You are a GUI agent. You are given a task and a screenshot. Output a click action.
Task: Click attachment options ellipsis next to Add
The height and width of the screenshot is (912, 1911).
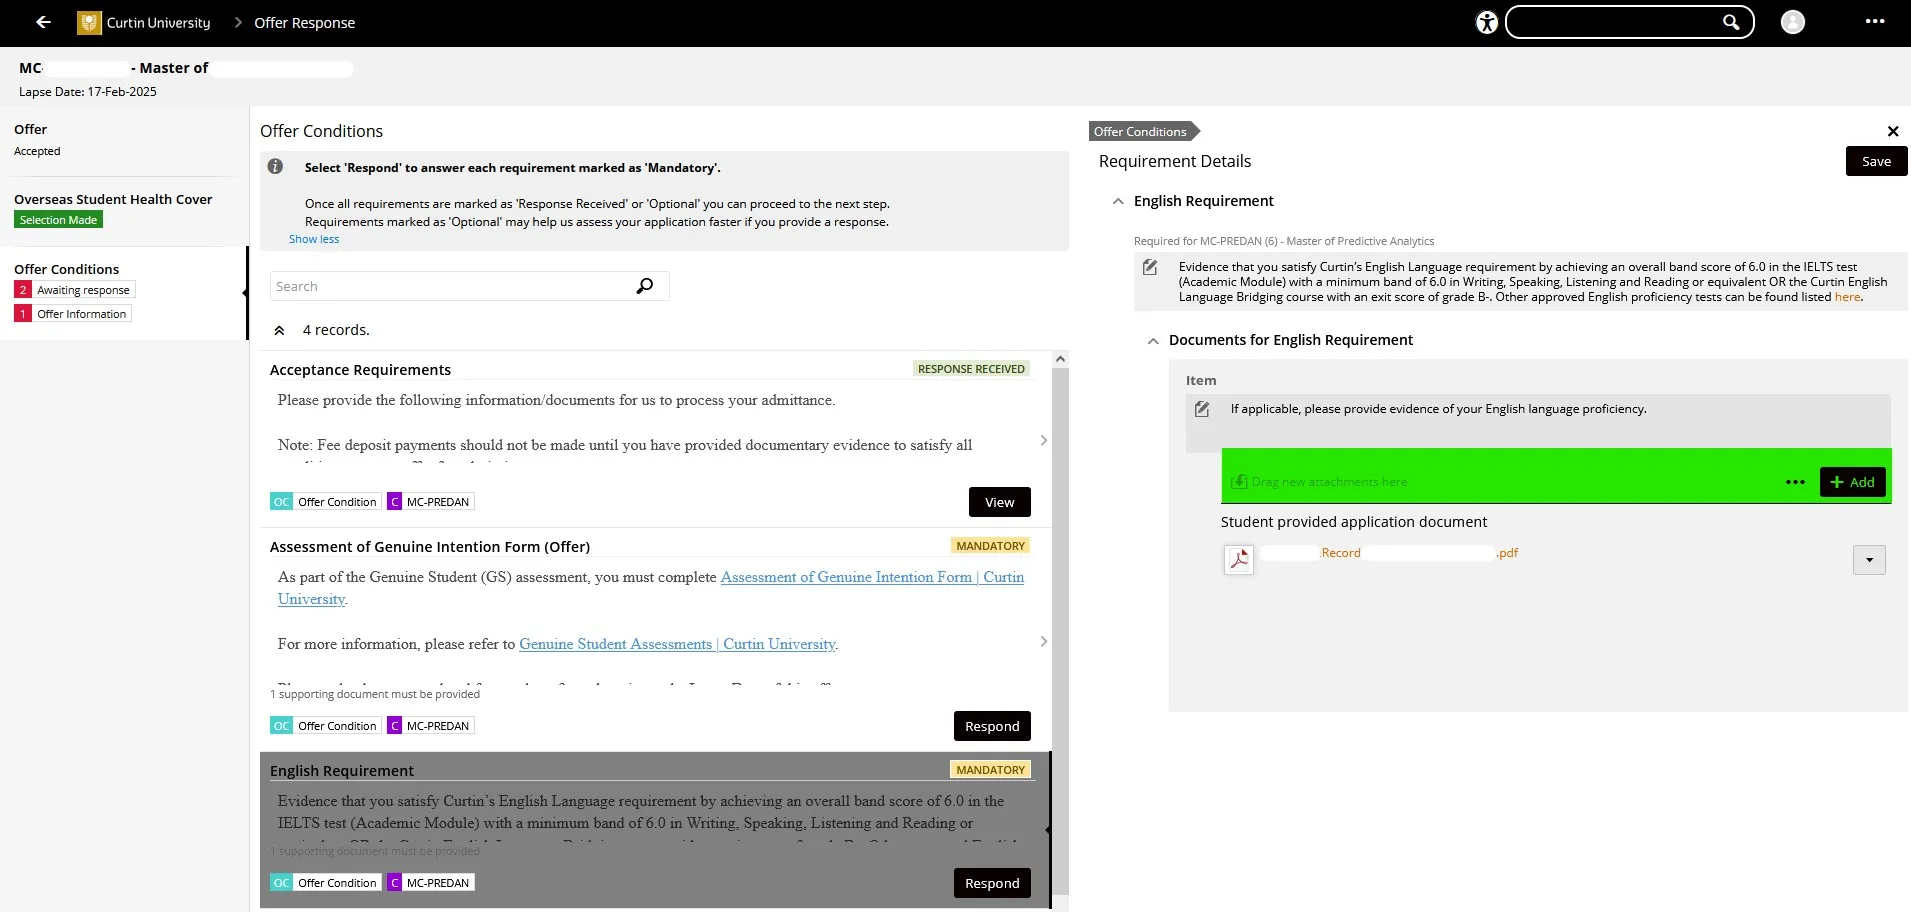point(1795,482)
